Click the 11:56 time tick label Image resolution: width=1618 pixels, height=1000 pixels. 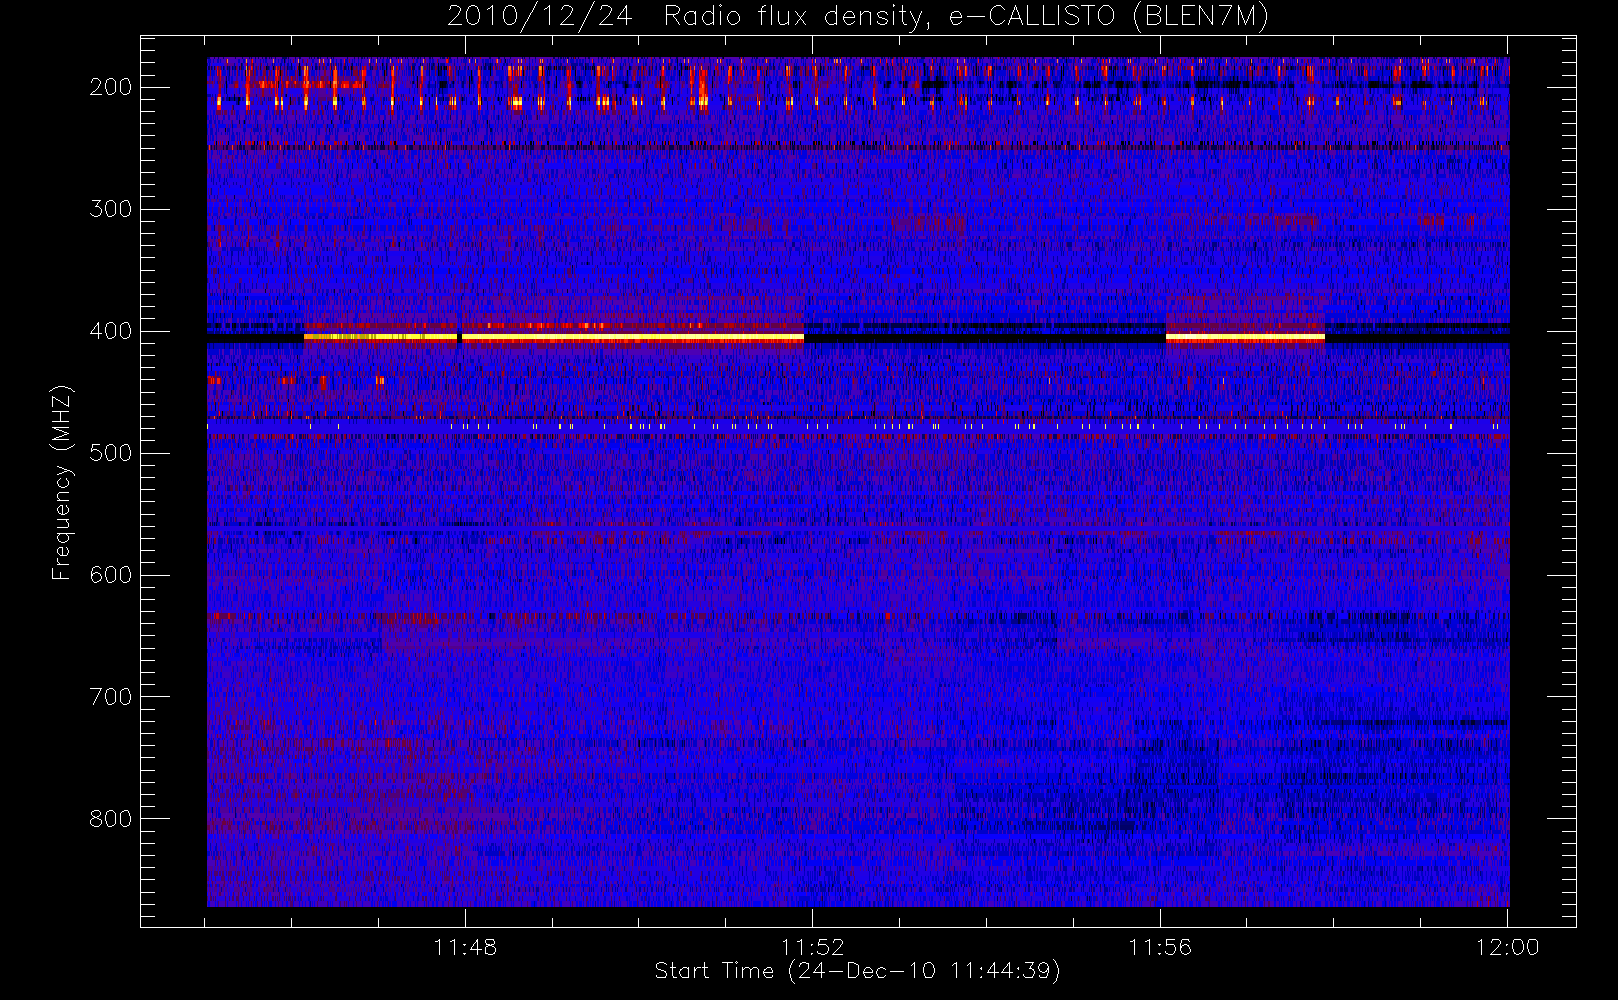pos(1160,947)
